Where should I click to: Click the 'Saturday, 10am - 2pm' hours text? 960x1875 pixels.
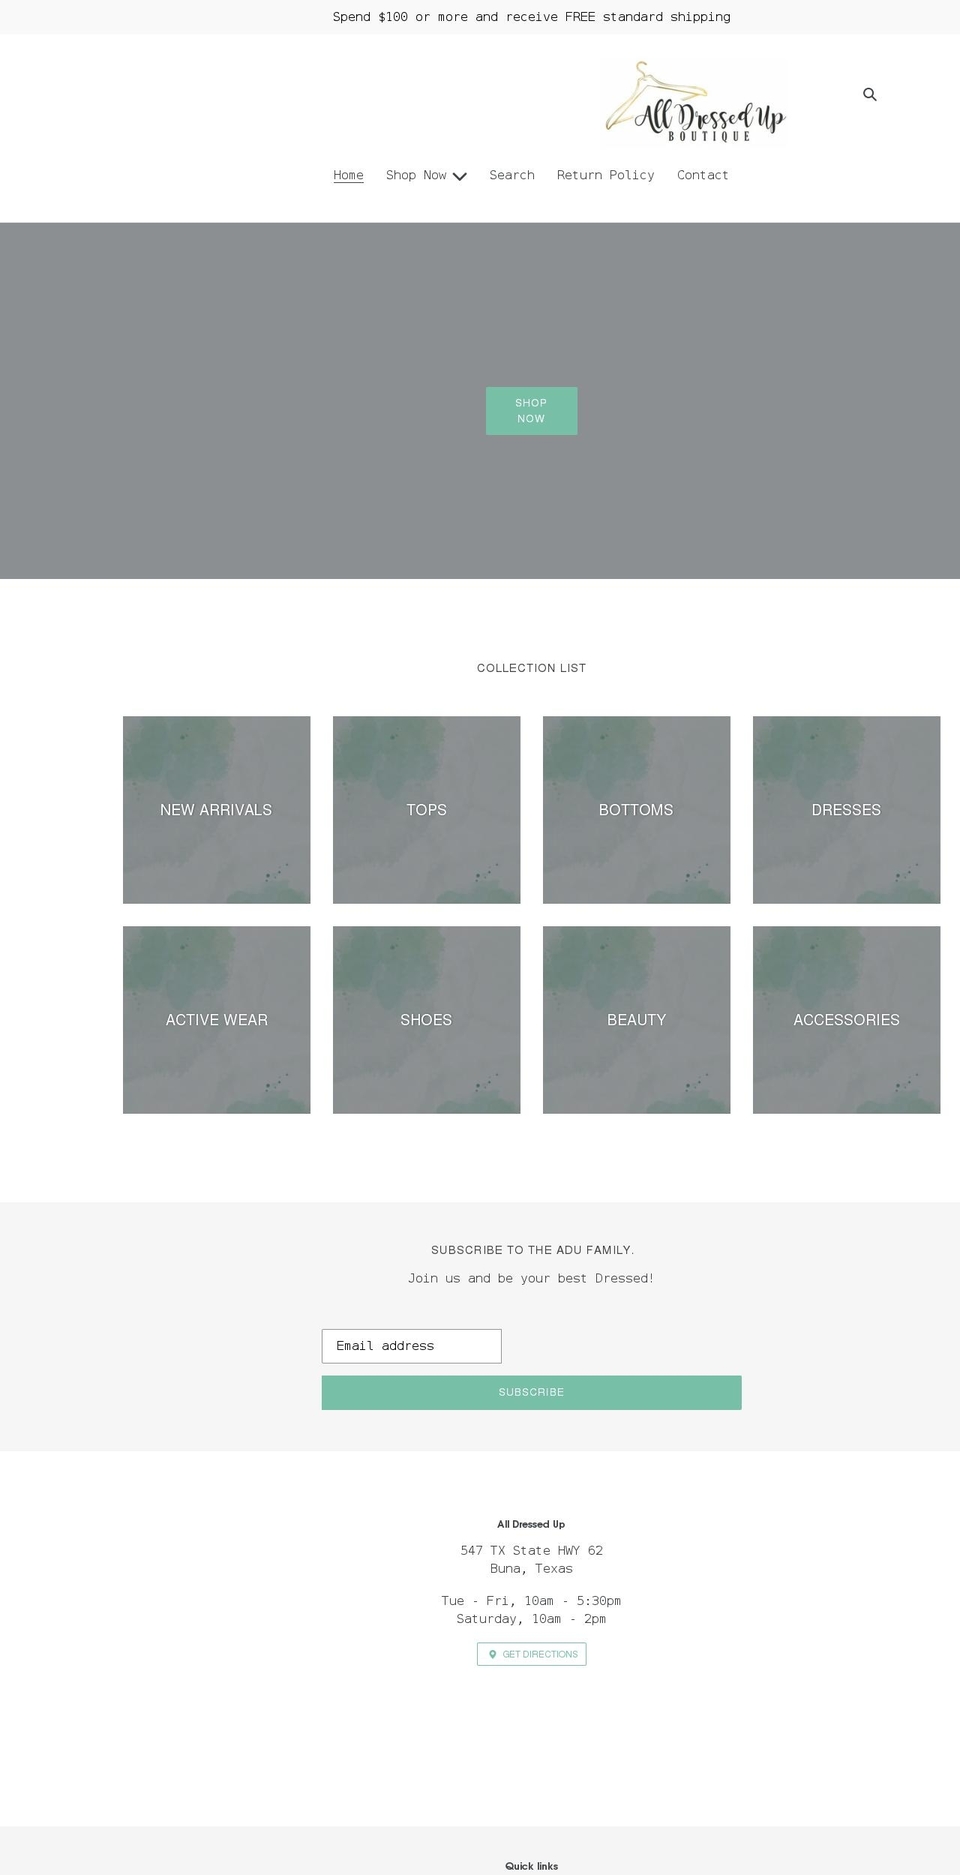tap(531, 1619)
